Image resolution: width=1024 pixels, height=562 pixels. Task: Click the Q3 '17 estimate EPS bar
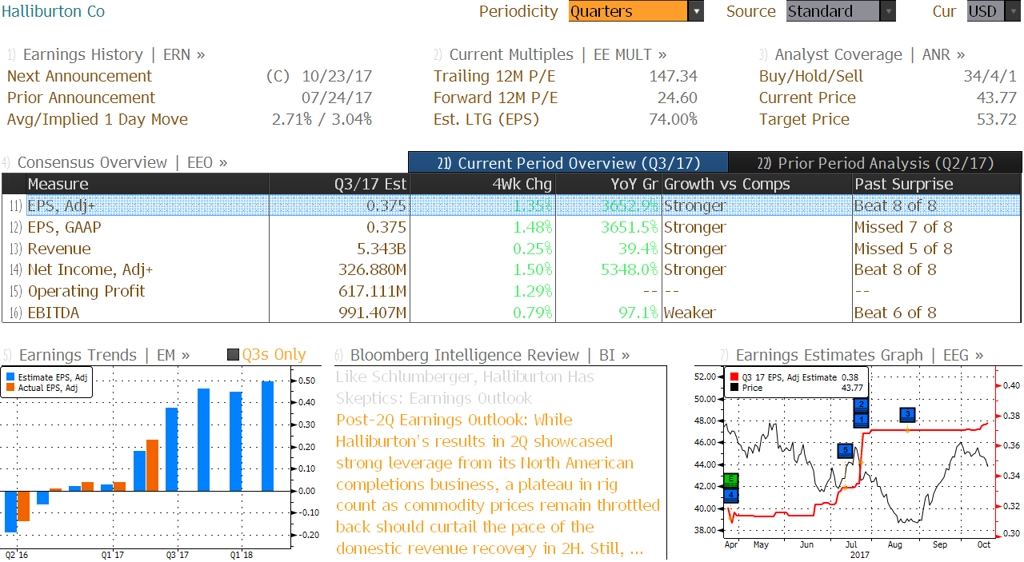click(172, 449)
